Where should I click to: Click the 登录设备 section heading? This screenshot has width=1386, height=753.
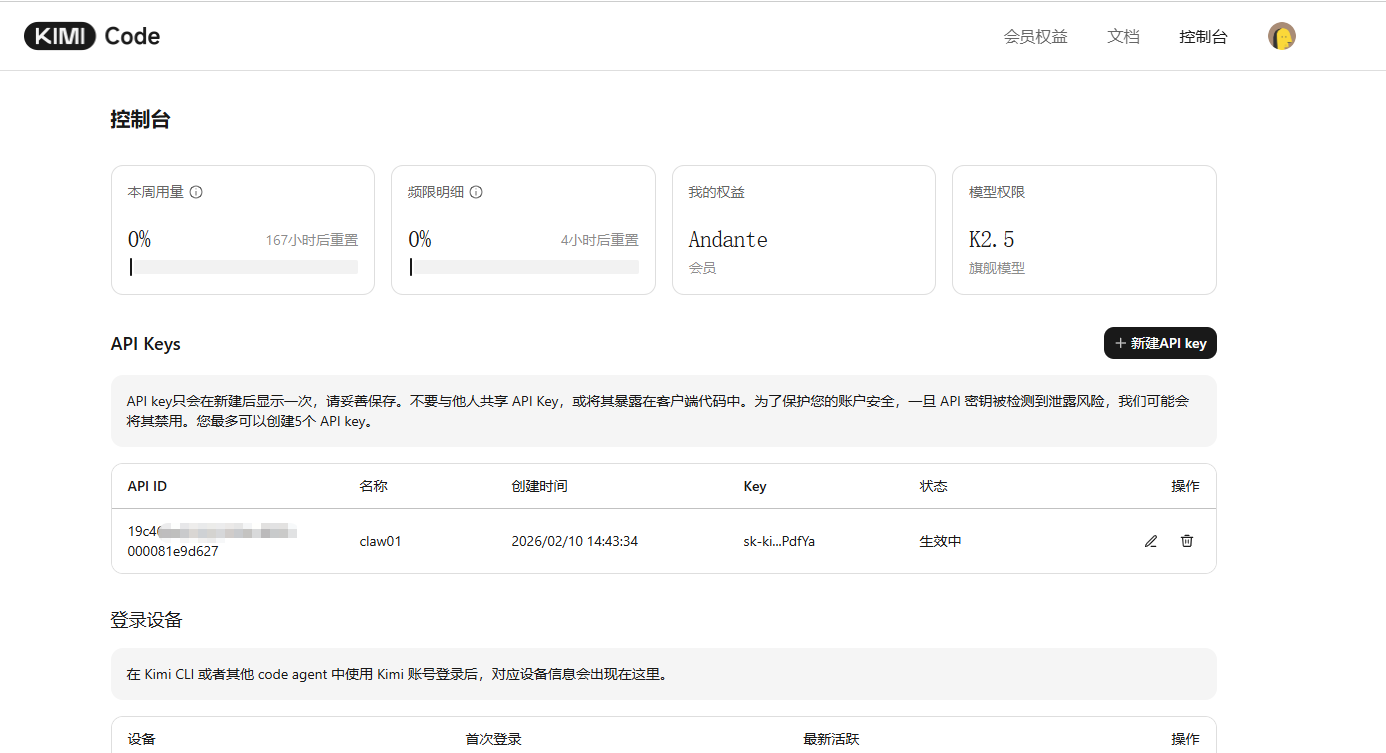click(146, 620)
